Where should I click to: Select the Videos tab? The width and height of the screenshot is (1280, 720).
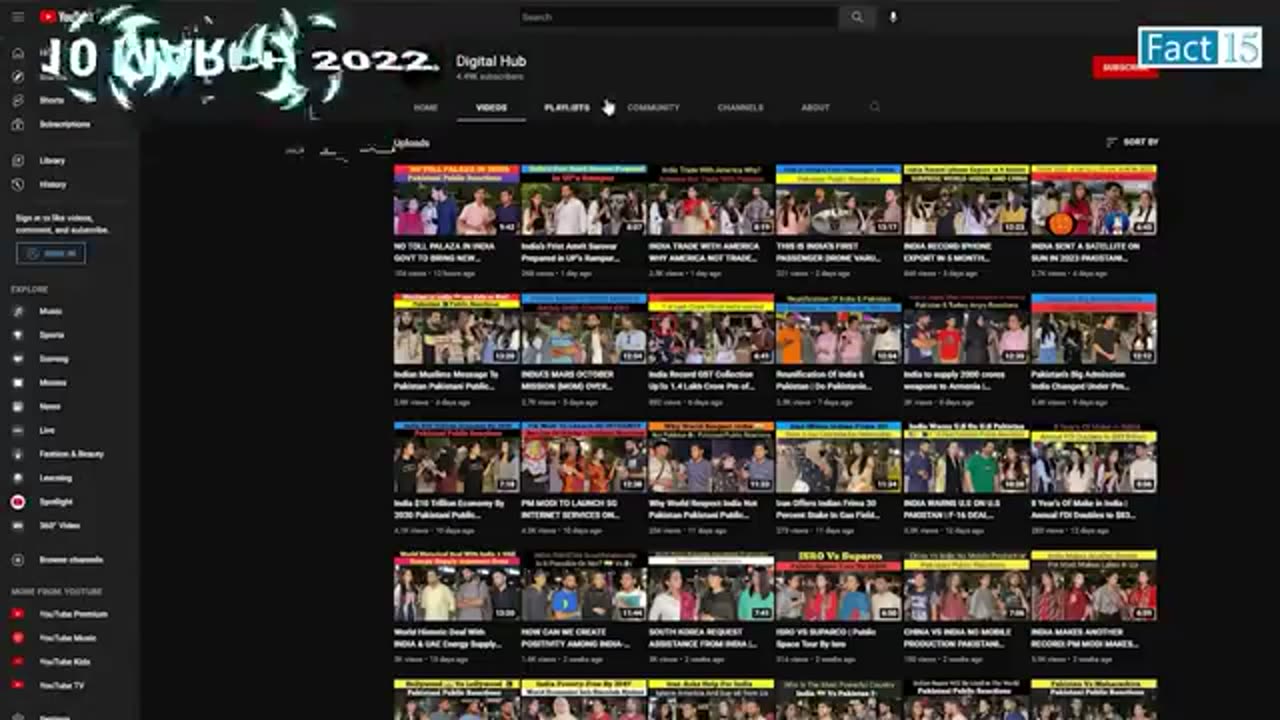[491, 107]
